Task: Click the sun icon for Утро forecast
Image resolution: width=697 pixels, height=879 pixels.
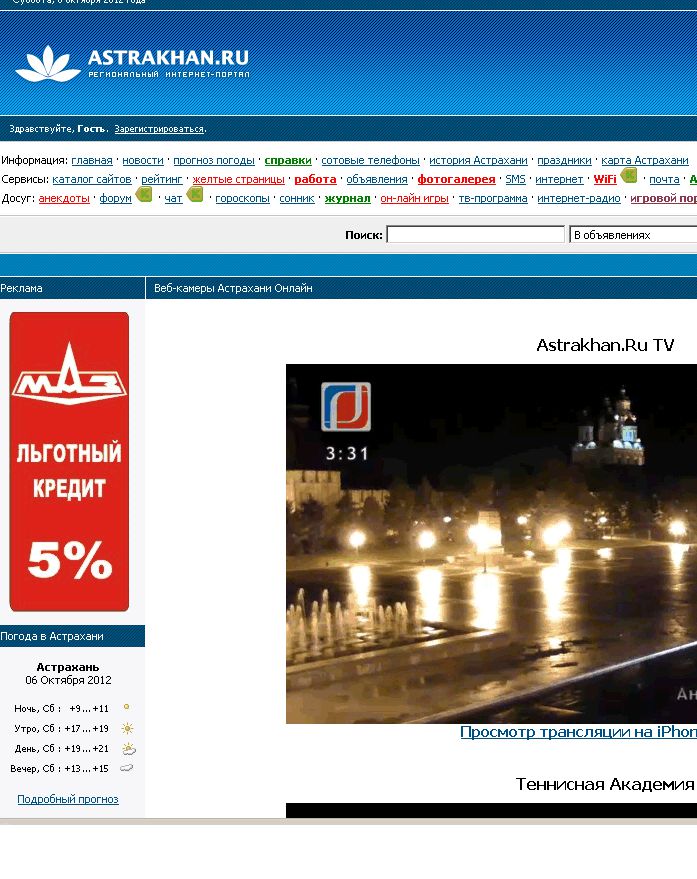Action: pos(128,729)
